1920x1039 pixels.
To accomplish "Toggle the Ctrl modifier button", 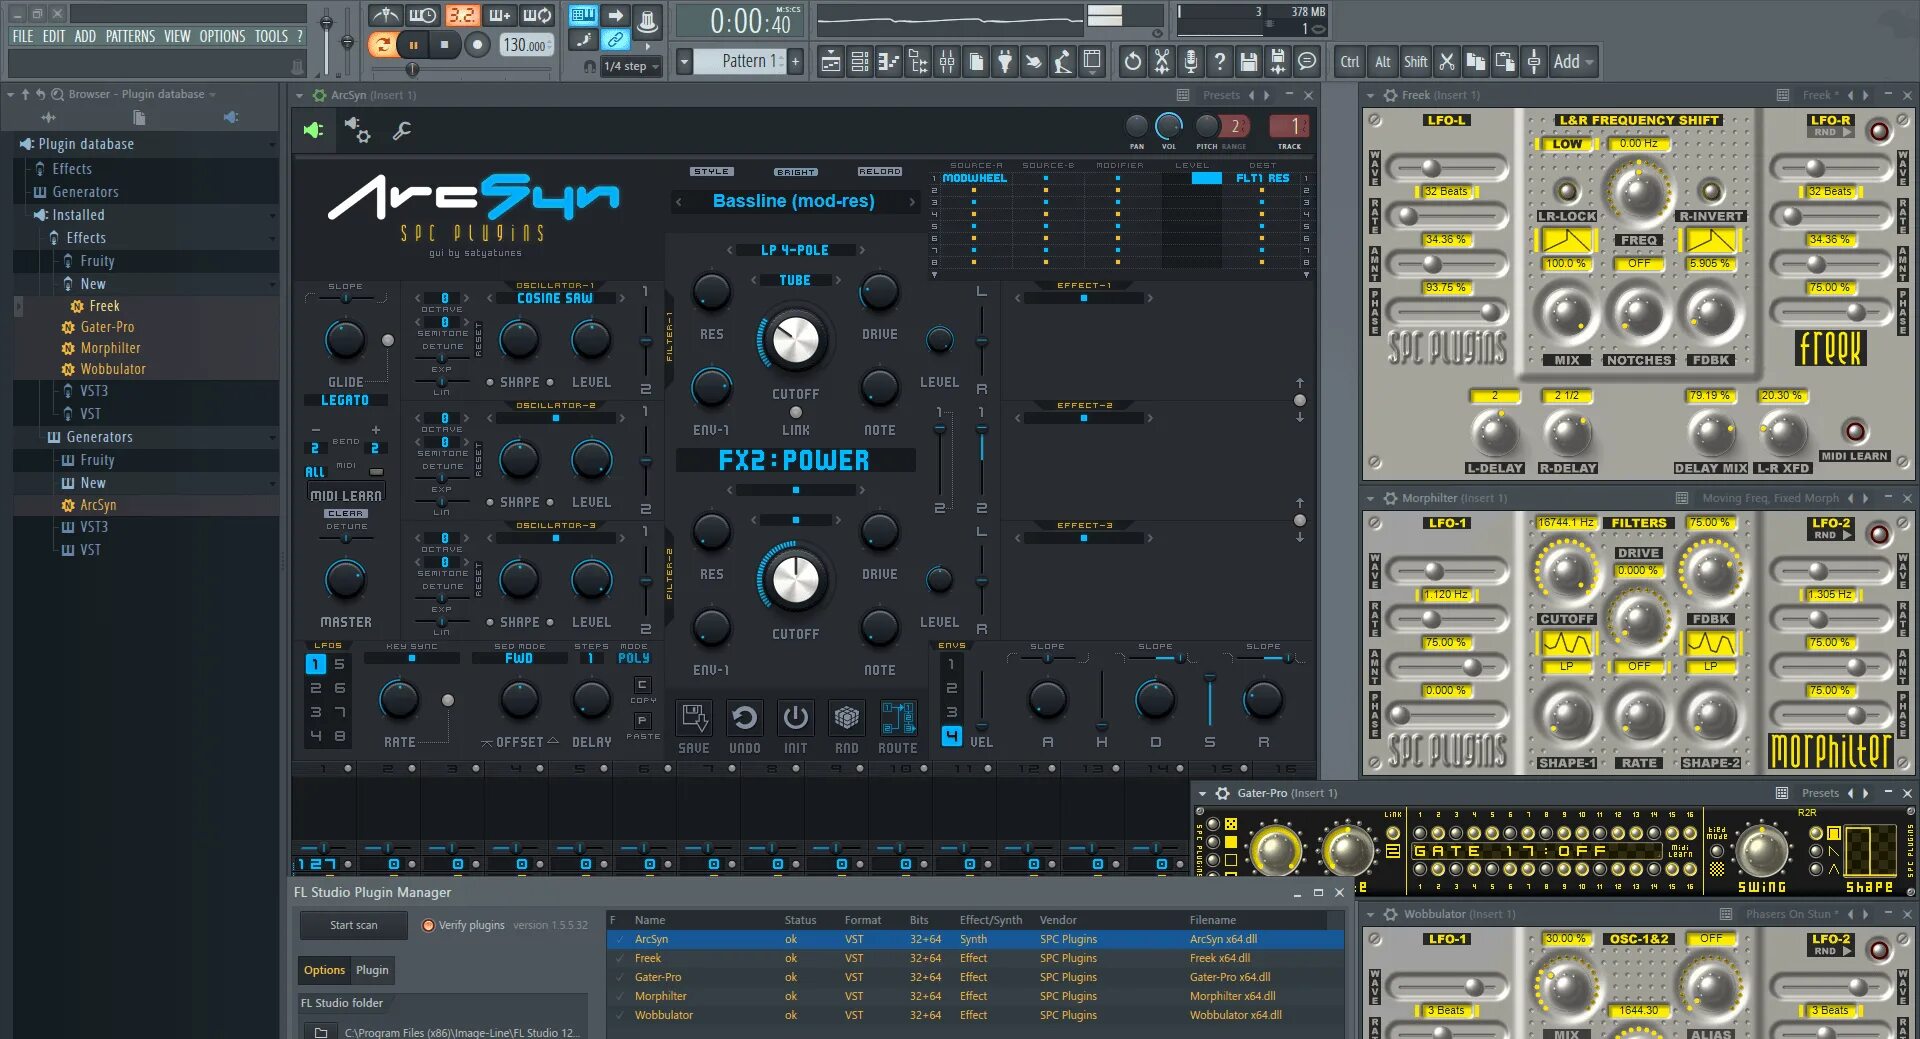I will tap(1350, 62).
